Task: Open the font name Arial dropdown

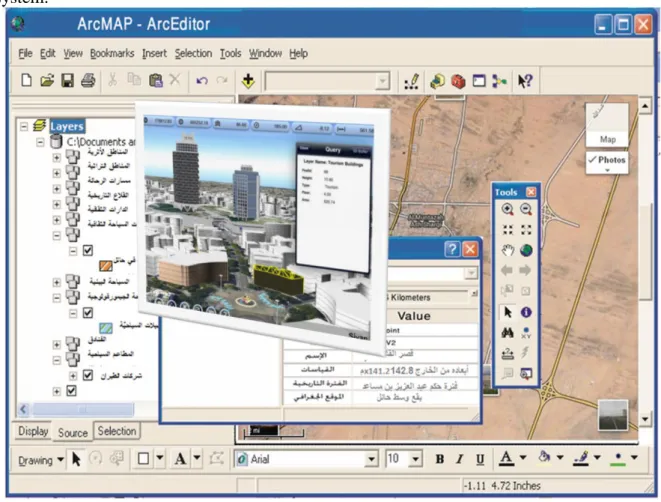Action: pos(371,459)
